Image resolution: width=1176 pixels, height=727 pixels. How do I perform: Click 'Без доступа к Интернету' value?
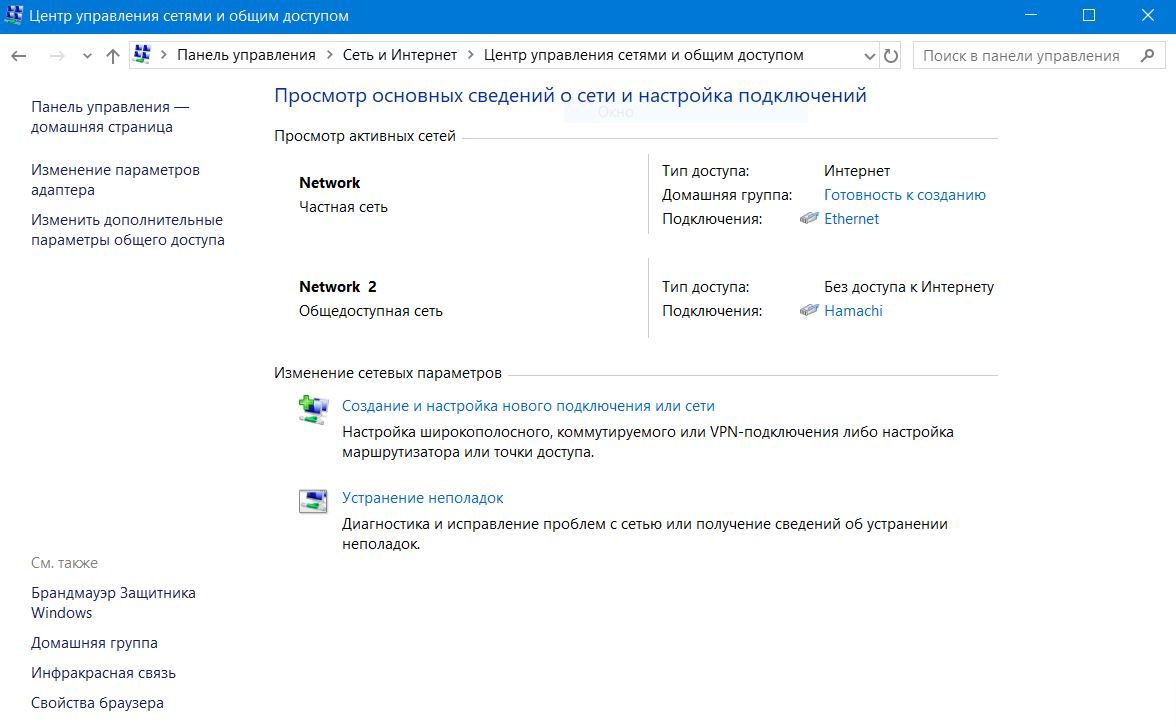point(909,287)
